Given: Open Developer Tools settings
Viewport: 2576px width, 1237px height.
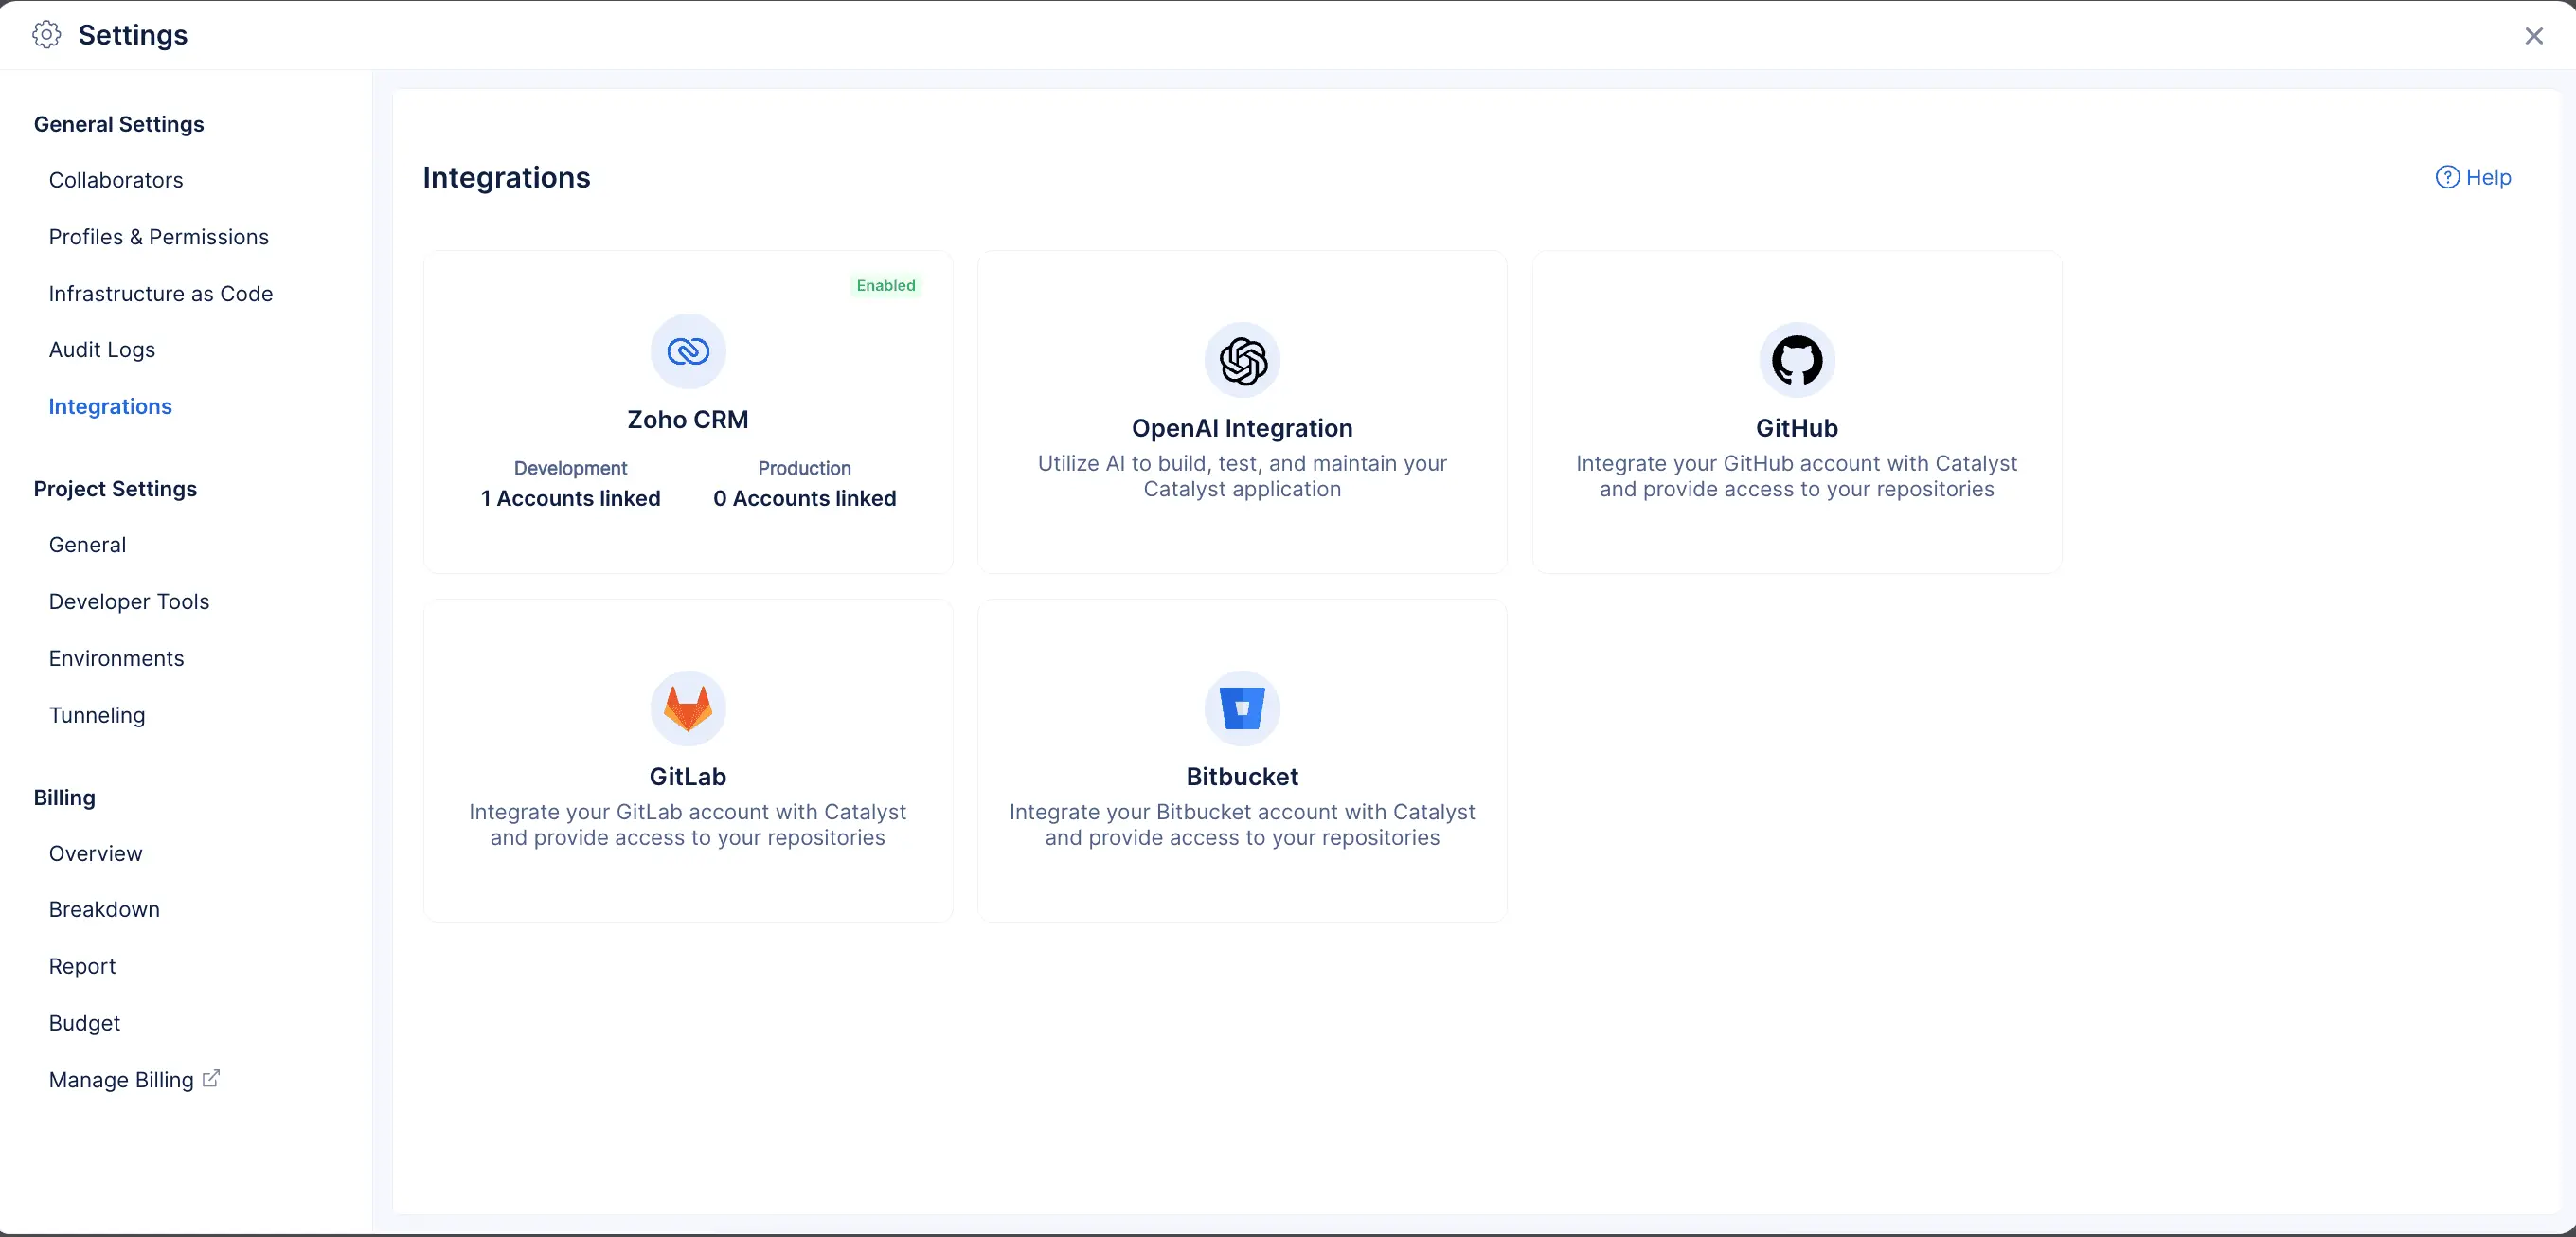Looking at the screenshot, I should [x=129, y=602].
